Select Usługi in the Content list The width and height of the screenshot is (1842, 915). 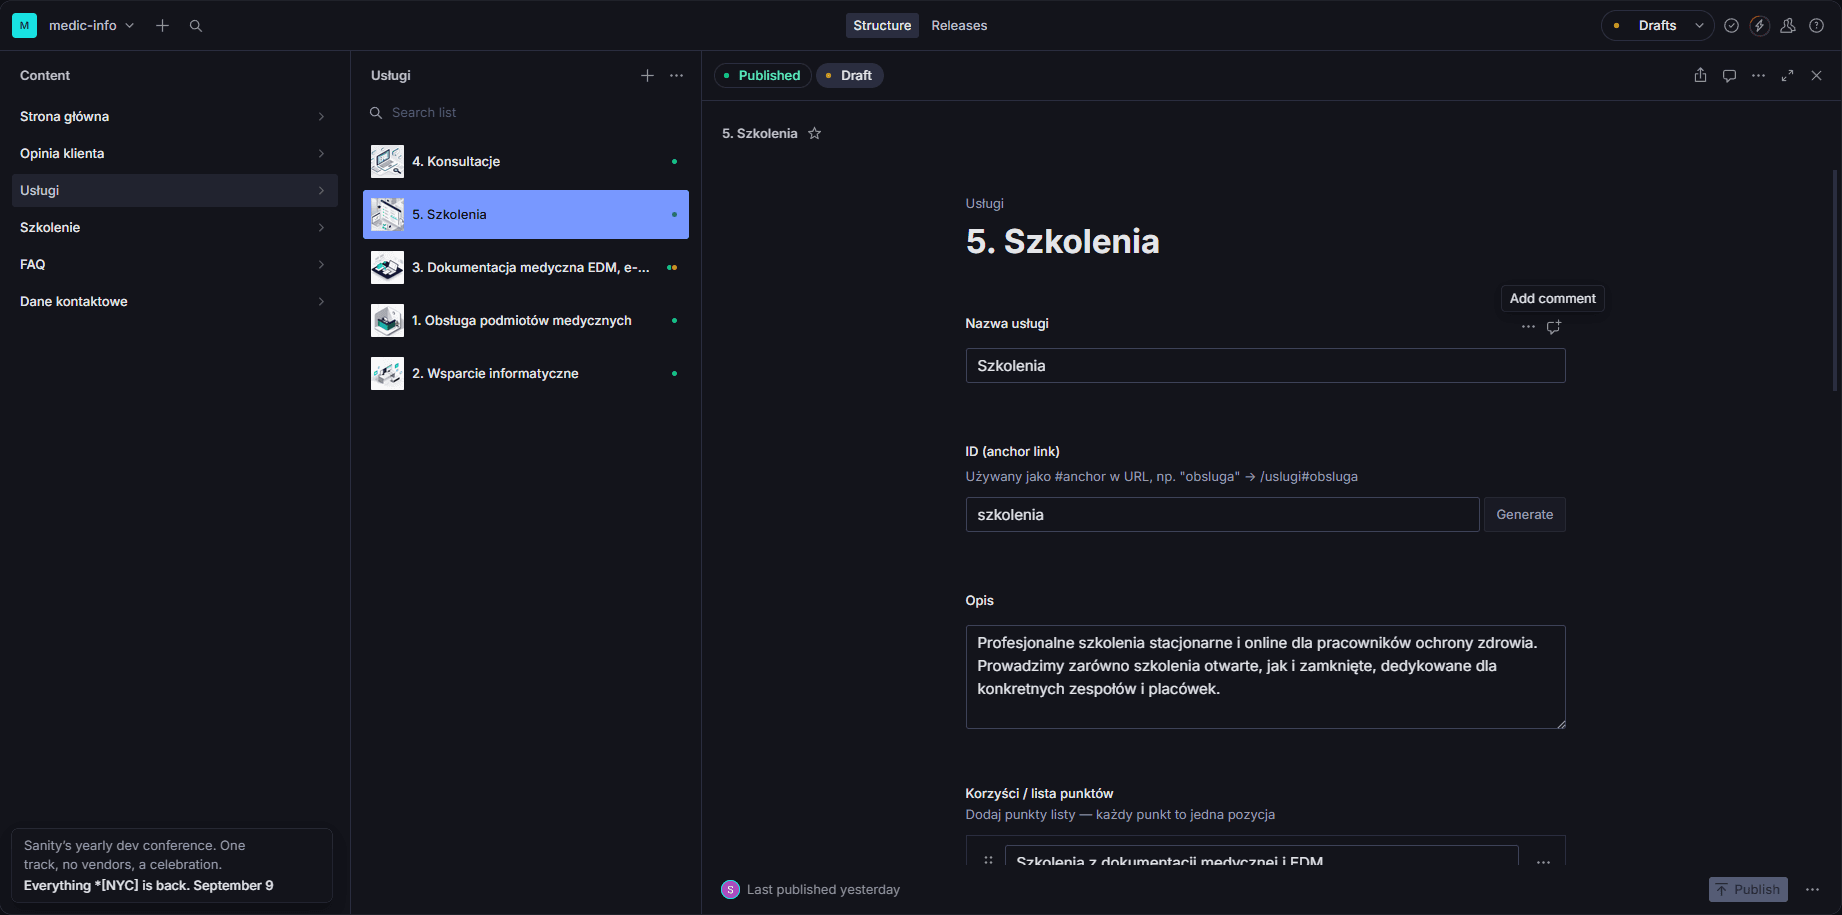[175, 190]
